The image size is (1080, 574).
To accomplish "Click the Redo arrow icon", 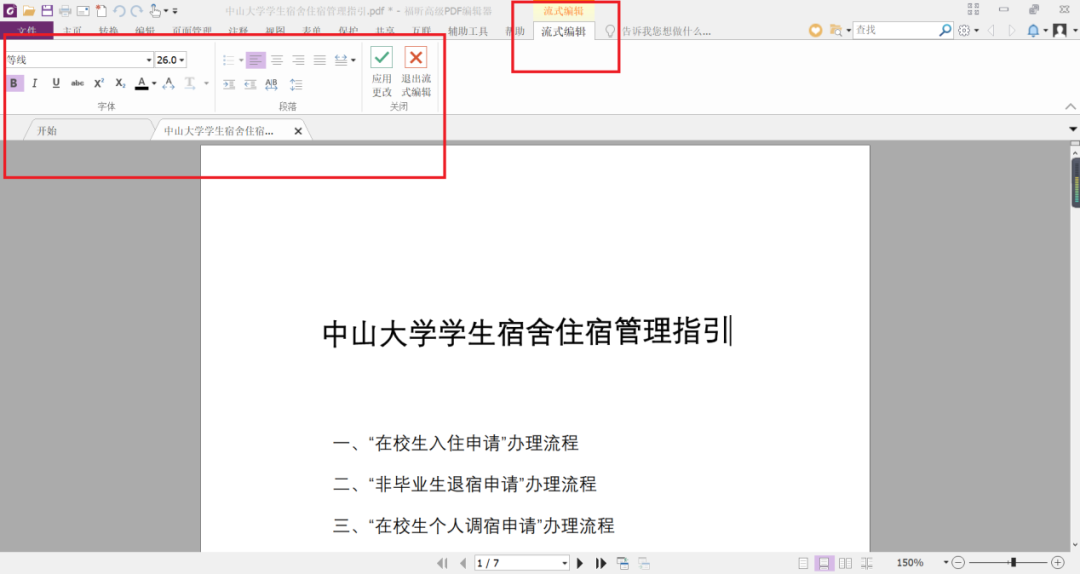I will click(x=136, y=10).
